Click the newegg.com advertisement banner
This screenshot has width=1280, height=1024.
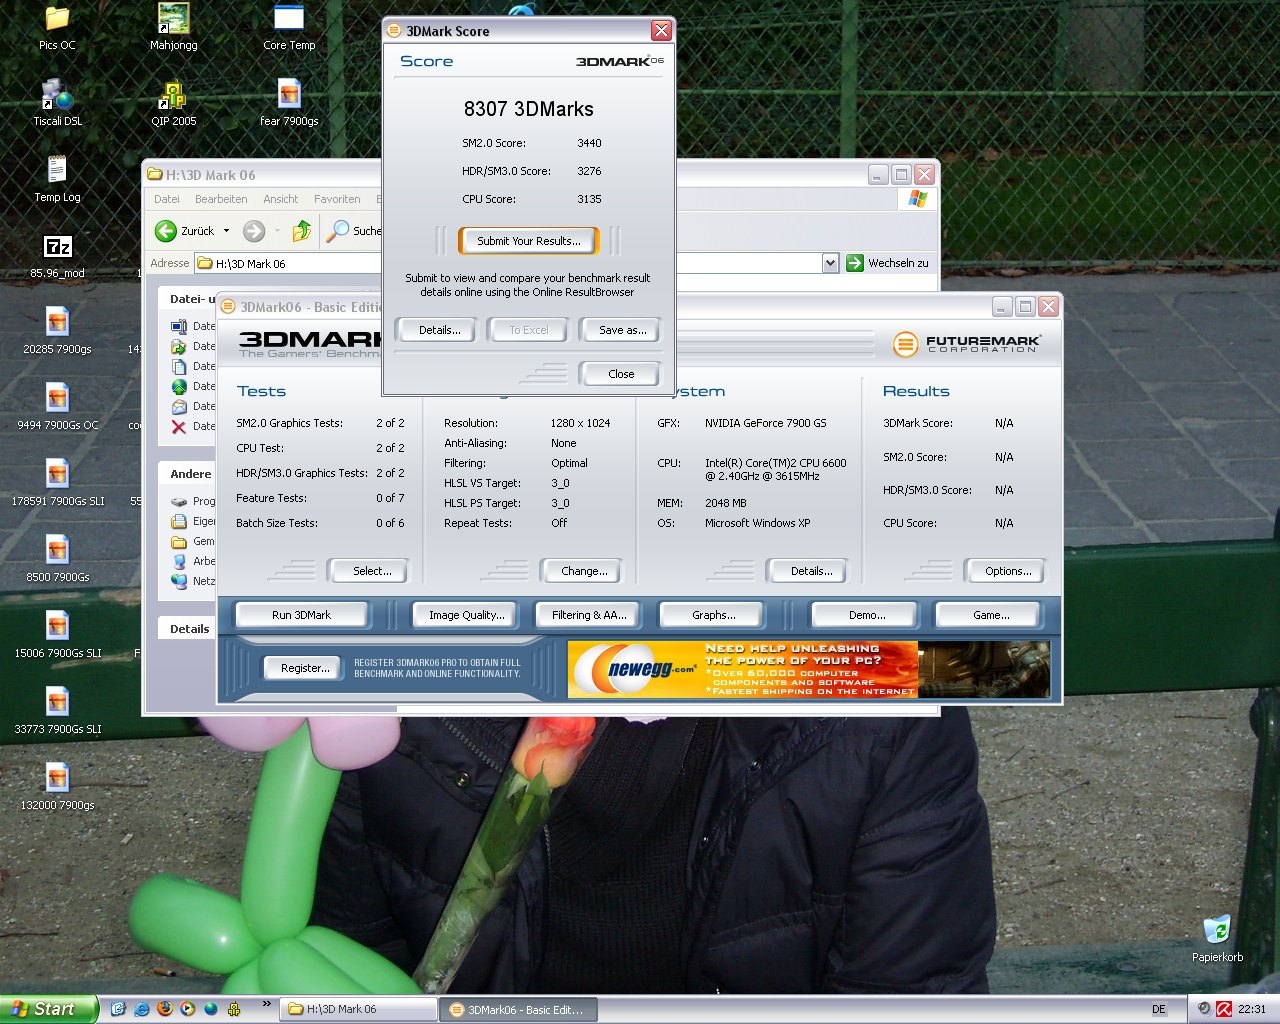(808, 669)
